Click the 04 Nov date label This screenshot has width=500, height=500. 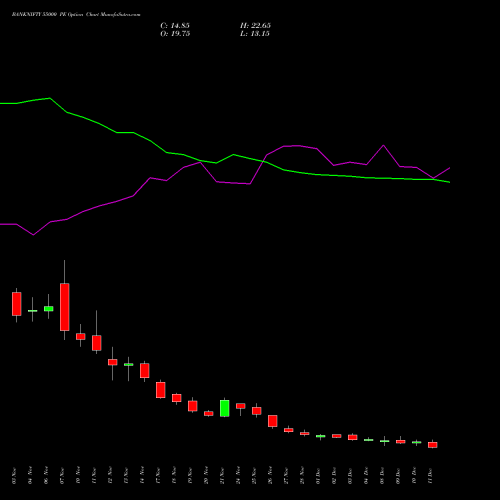click(30, 476)
